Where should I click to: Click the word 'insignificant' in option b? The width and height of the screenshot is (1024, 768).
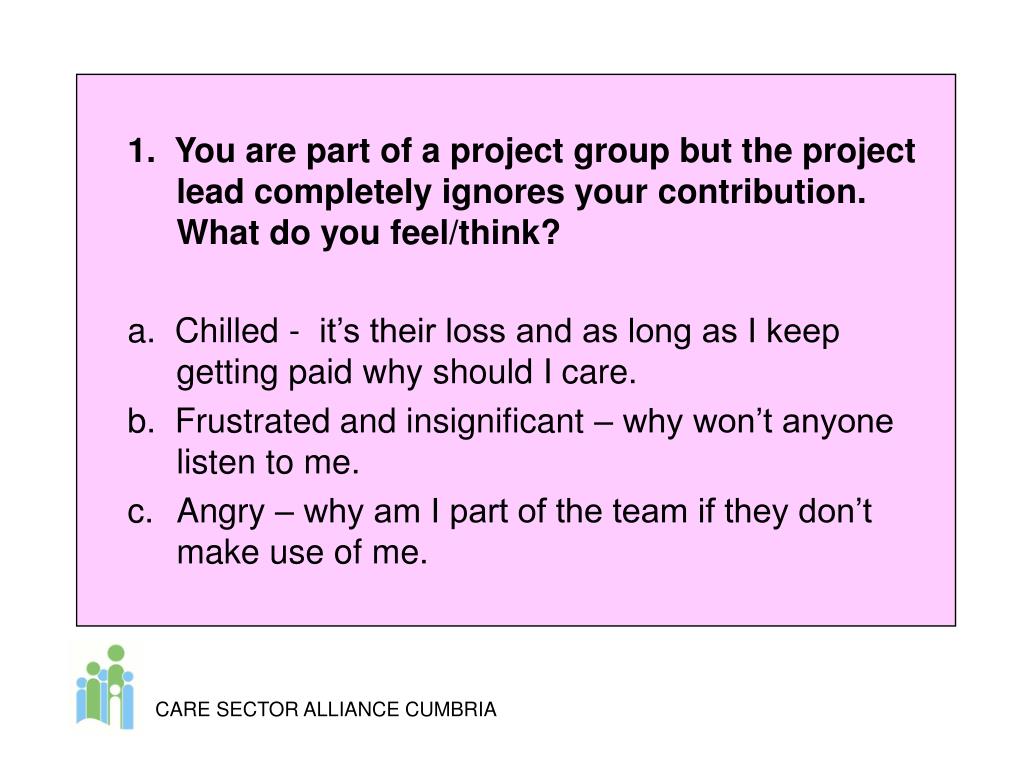coord(495,421)
